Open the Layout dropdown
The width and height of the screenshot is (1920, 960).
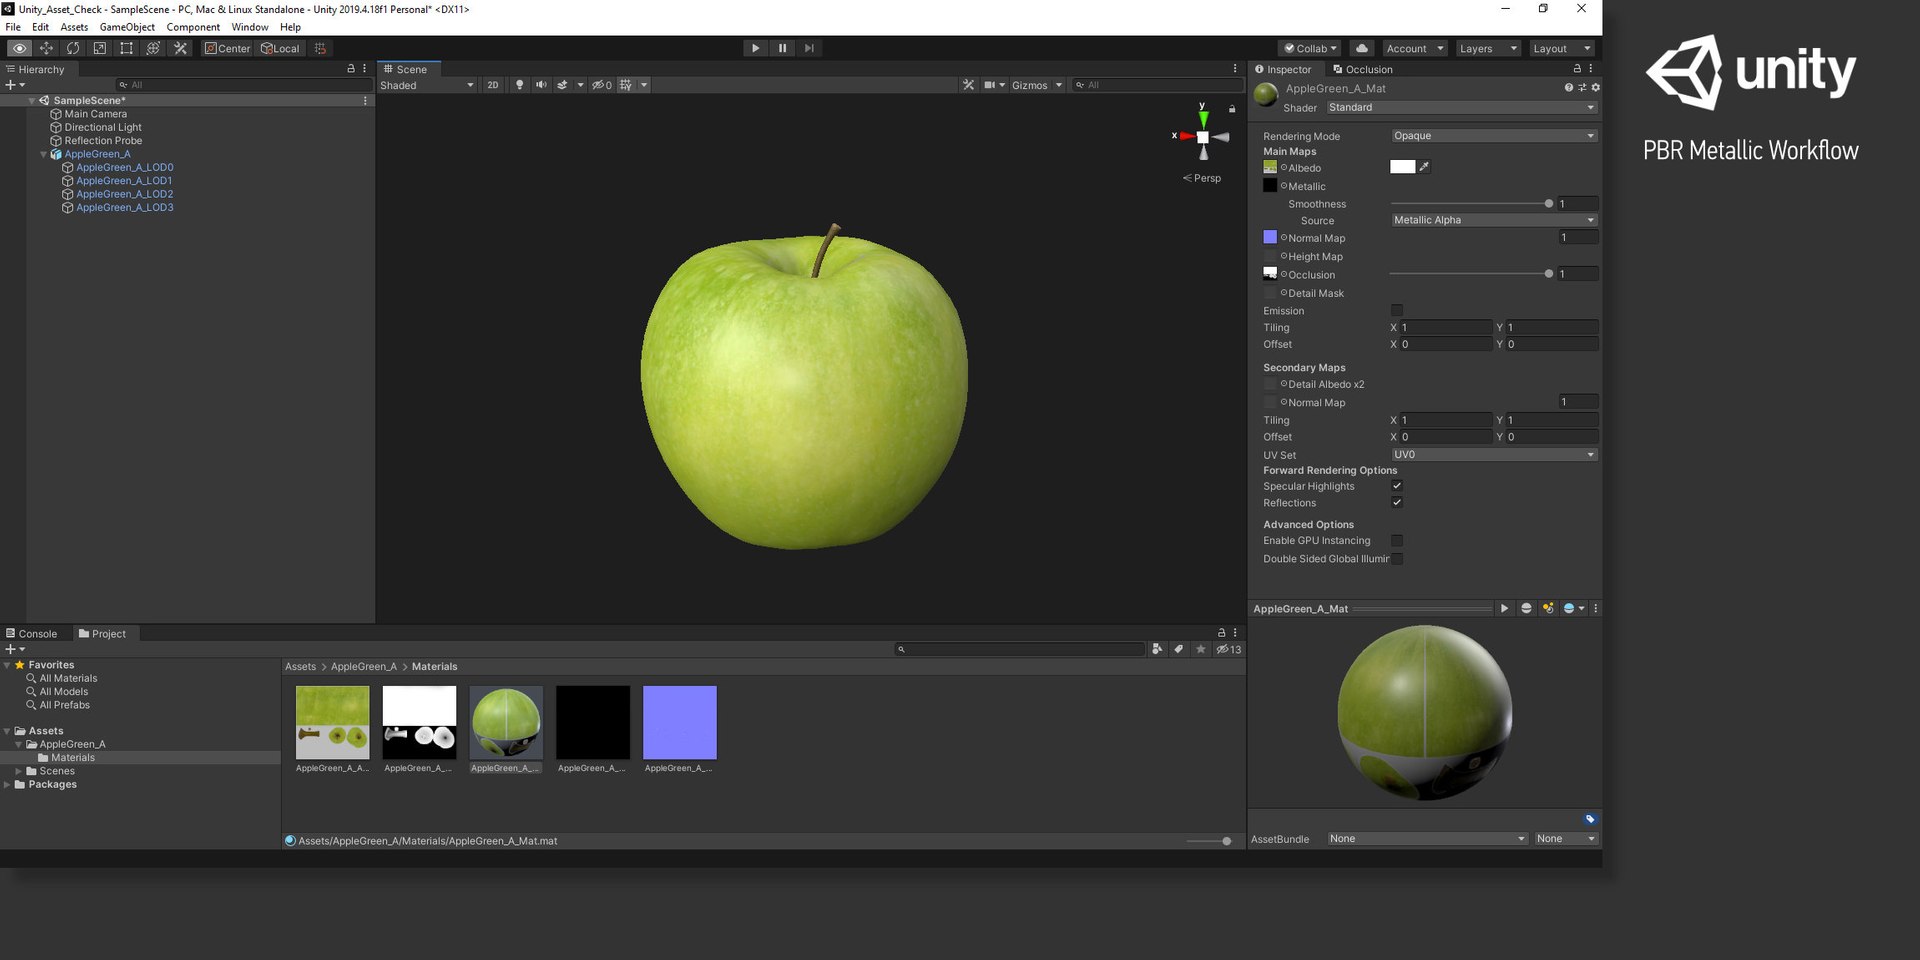pyautogui.click(x=1561, y=48)
